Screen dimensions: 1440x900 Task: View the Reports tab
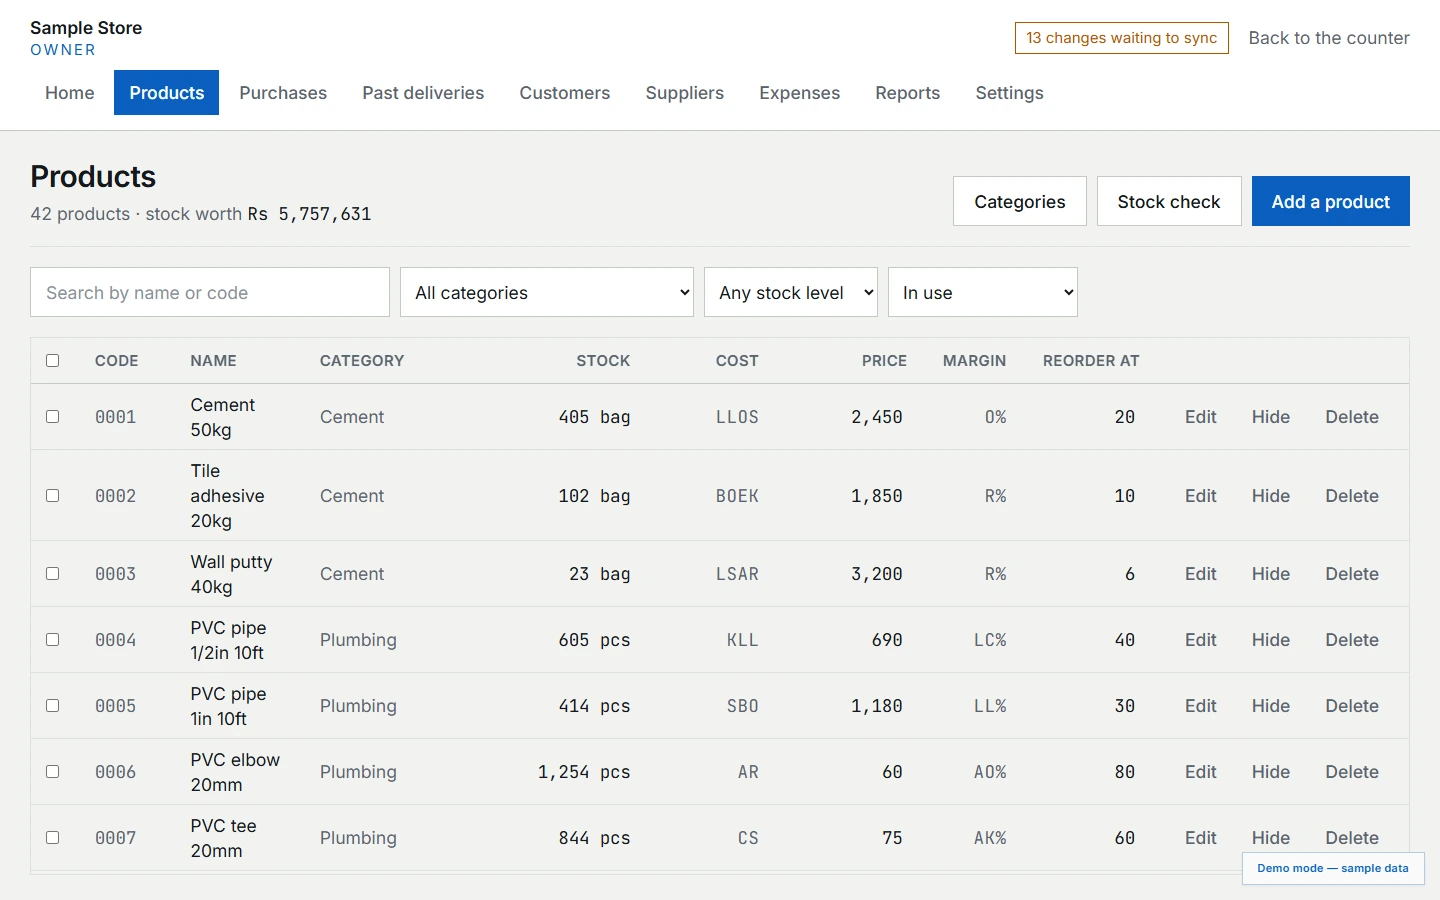coord(908,93)
